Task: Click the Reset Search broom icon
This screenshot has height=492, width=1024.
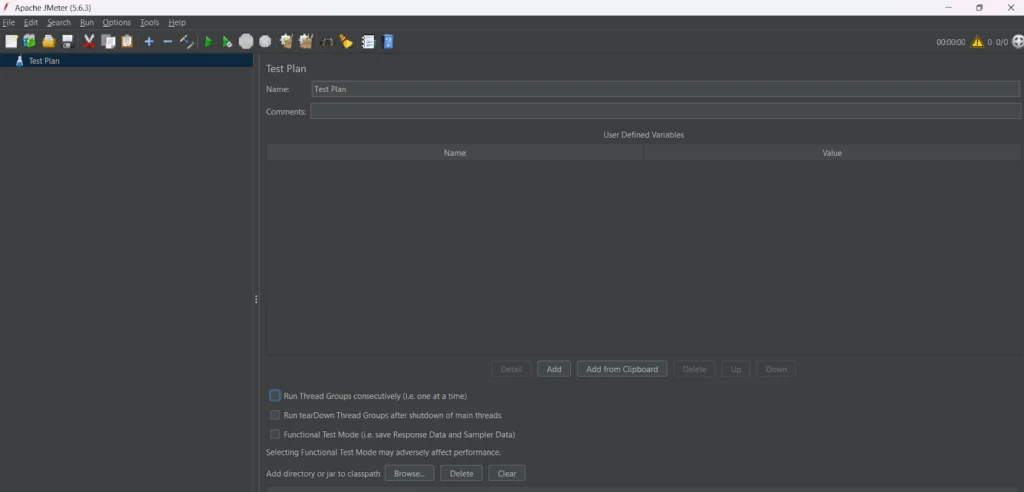Action: pyautogui.click(x=346, y=42)
